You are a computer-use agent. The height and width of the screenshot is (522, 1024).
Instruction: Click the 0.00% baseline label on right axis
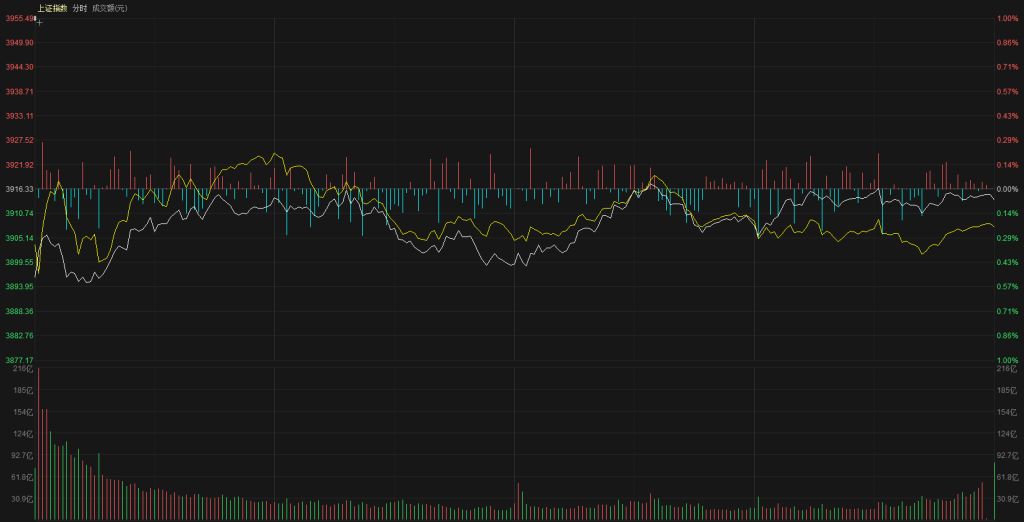1006,189
